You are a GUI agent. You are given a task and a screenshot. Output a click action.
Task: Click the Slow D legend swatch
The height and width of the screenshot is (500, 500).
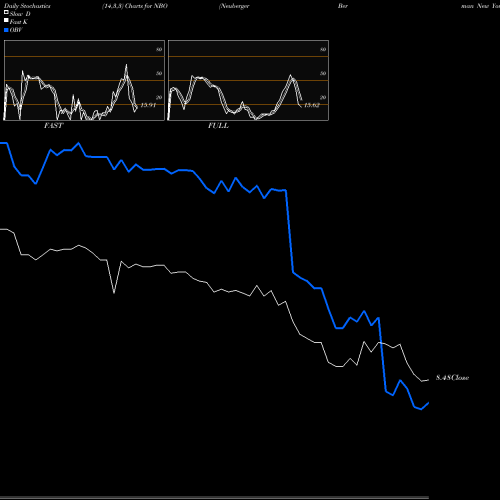pos(6,12)
